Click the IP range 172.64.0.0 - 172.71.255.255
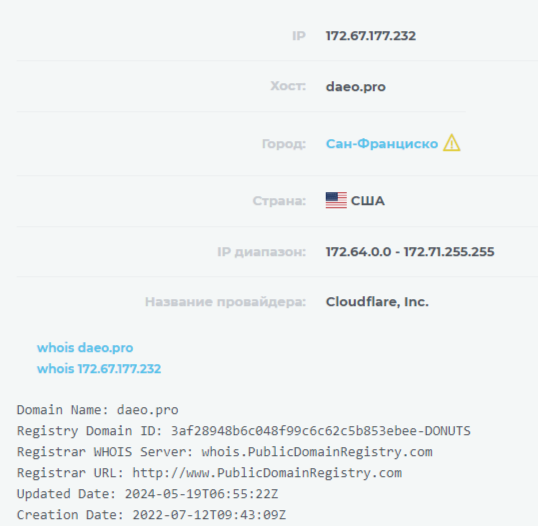This screenshot has height=526, width=538. (410, 252)
